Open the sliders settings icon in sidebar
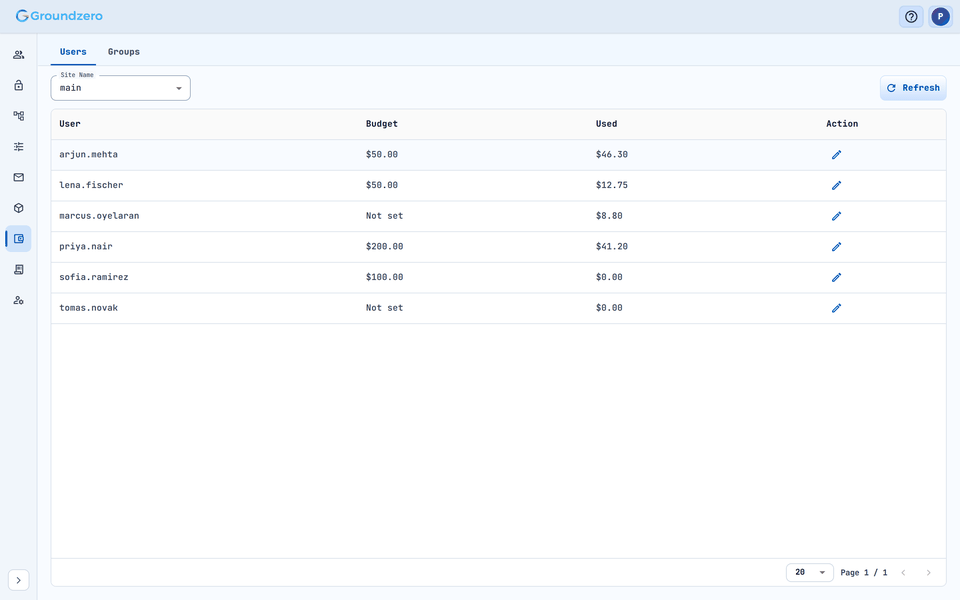This screenshot has width=960, height=600. click(x=18, y=146)
